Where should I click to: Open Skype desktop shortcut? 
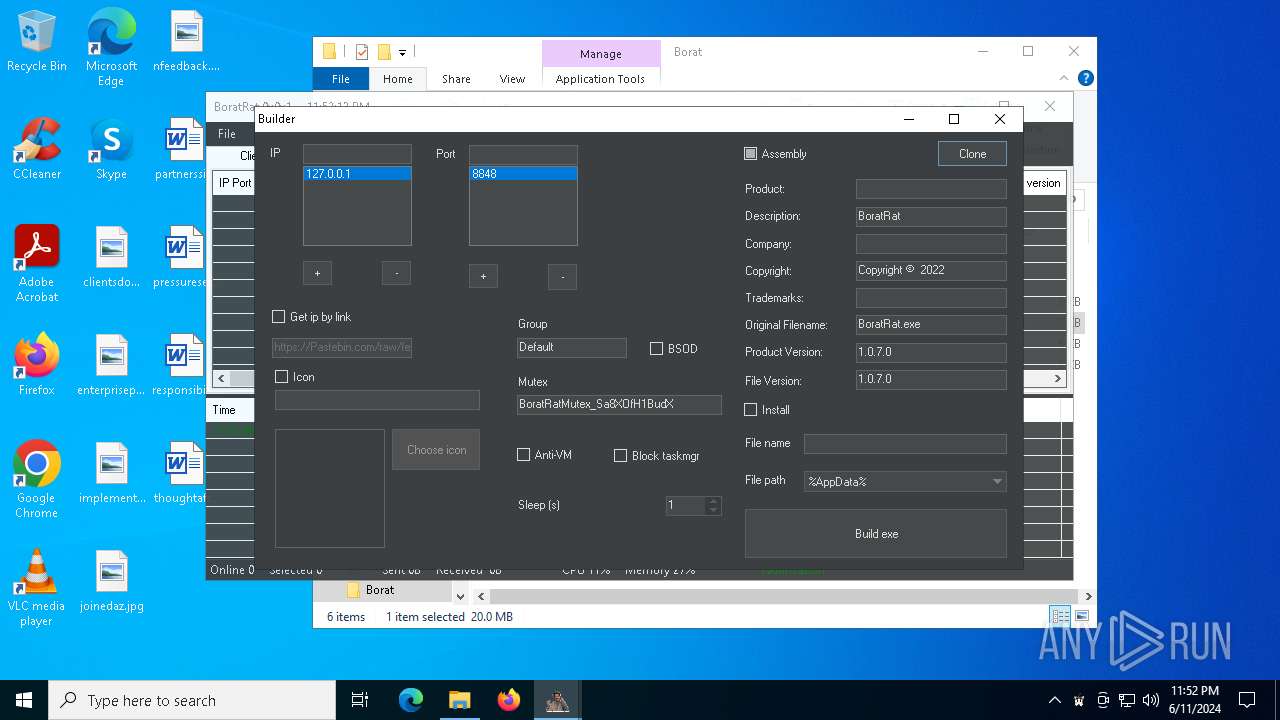(x=111, y=148)
